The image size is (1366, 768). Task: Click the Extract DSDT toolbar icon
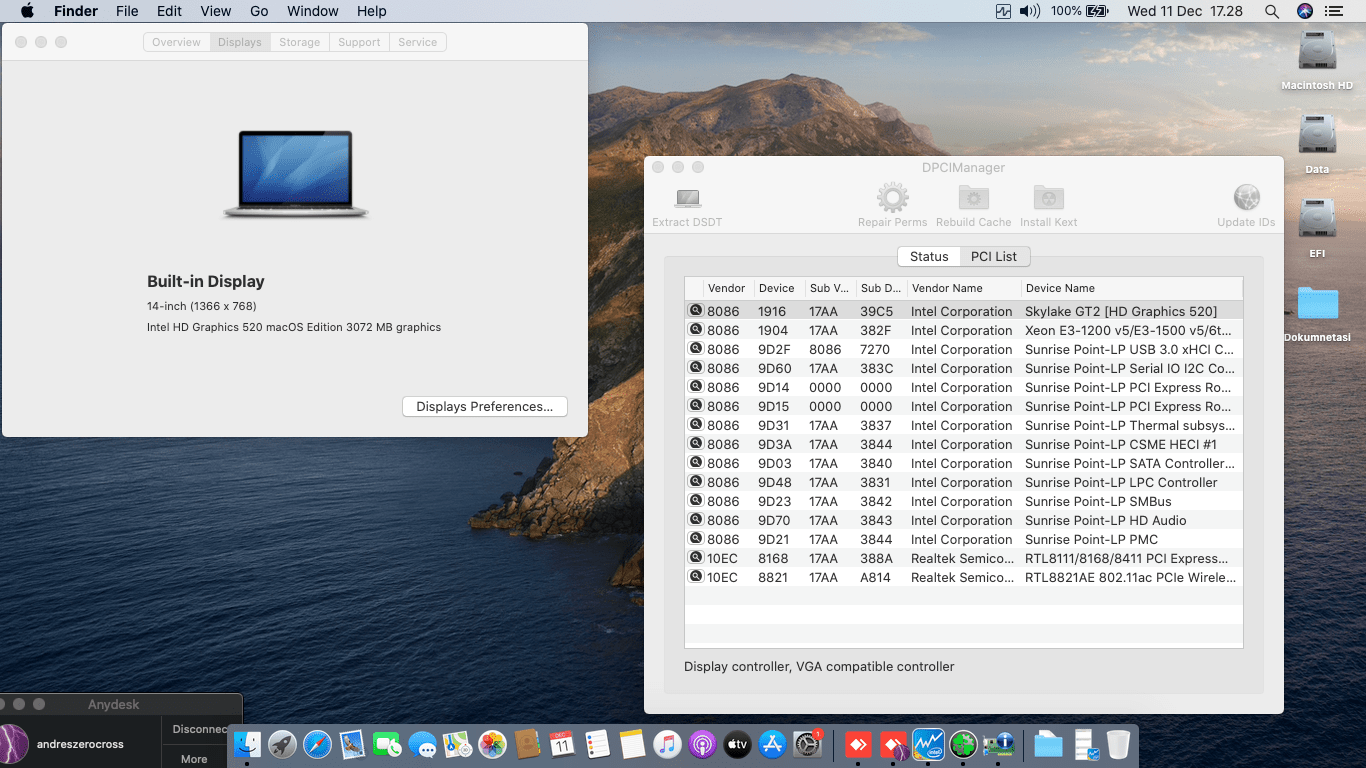coord(687,199)
